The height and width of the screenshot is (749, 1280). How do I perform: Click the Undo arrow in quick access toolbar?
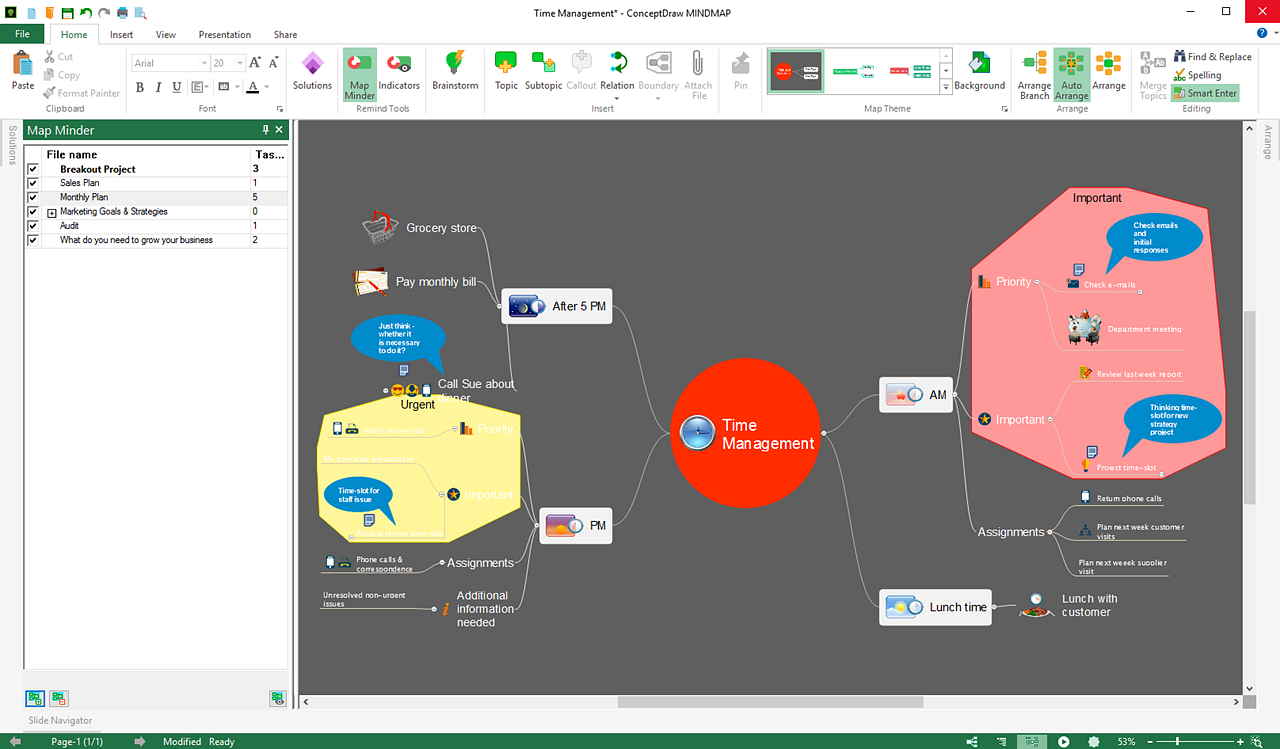tap(85, 12)
